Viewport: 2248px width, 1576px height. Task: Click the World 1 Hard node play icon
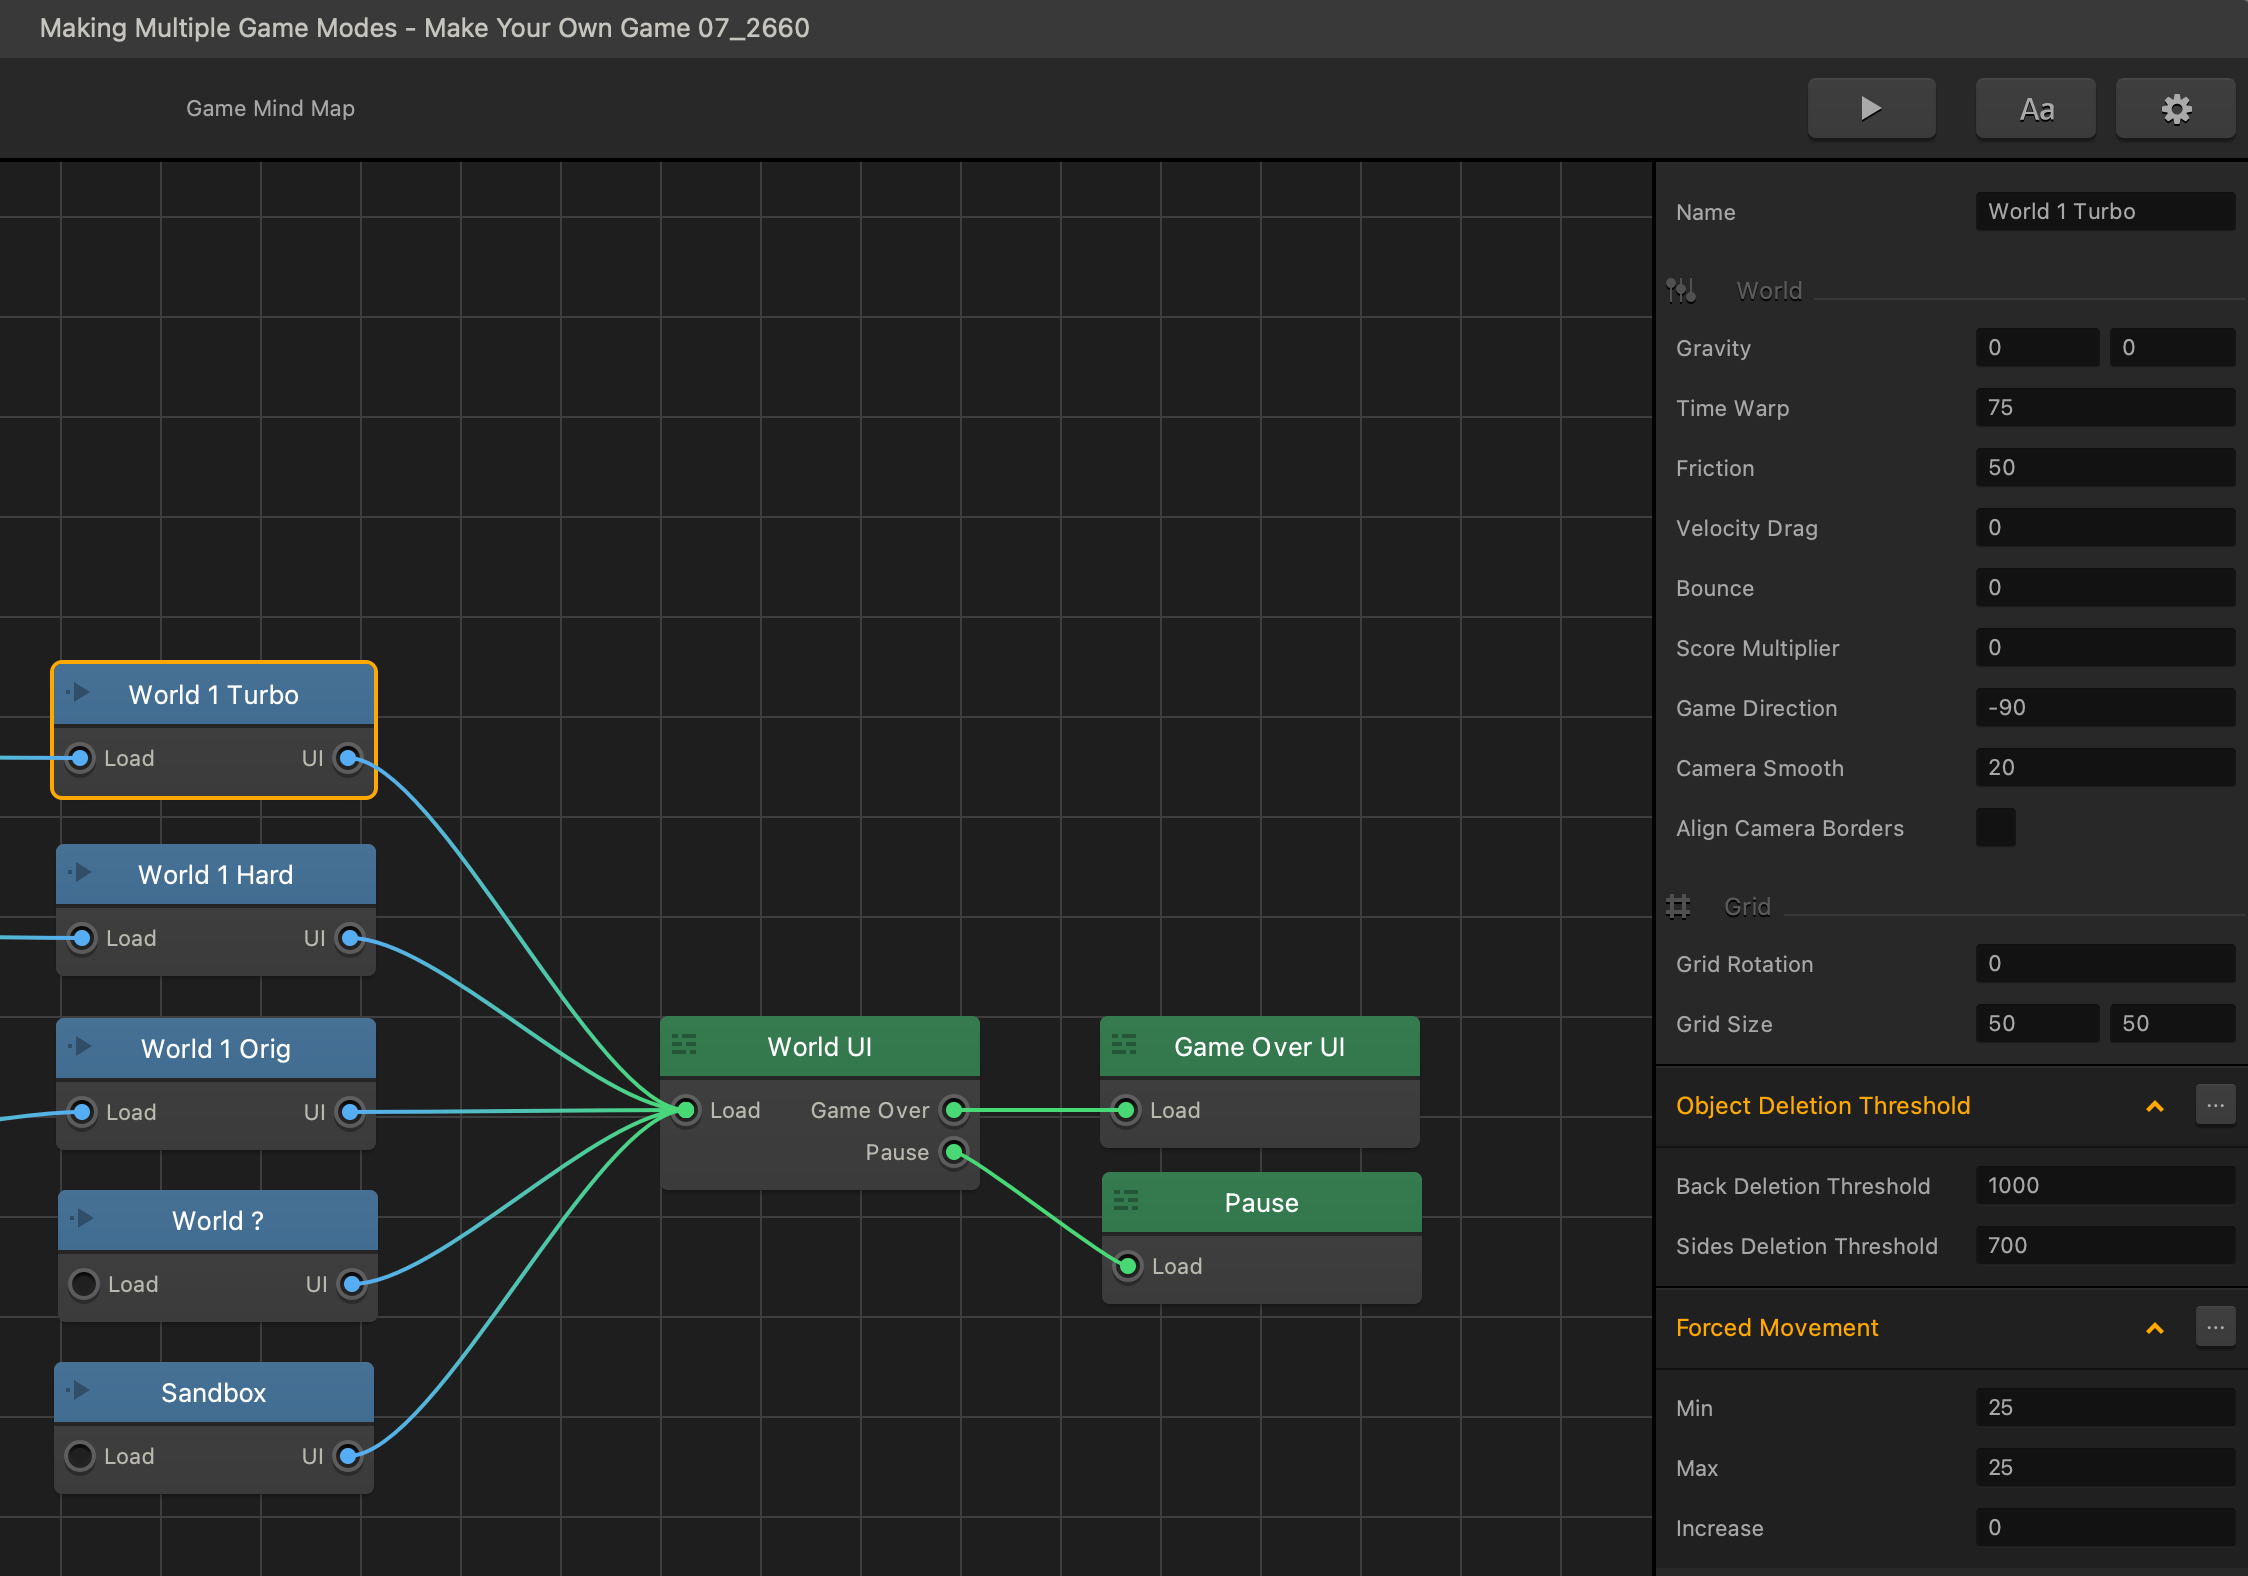82,873
